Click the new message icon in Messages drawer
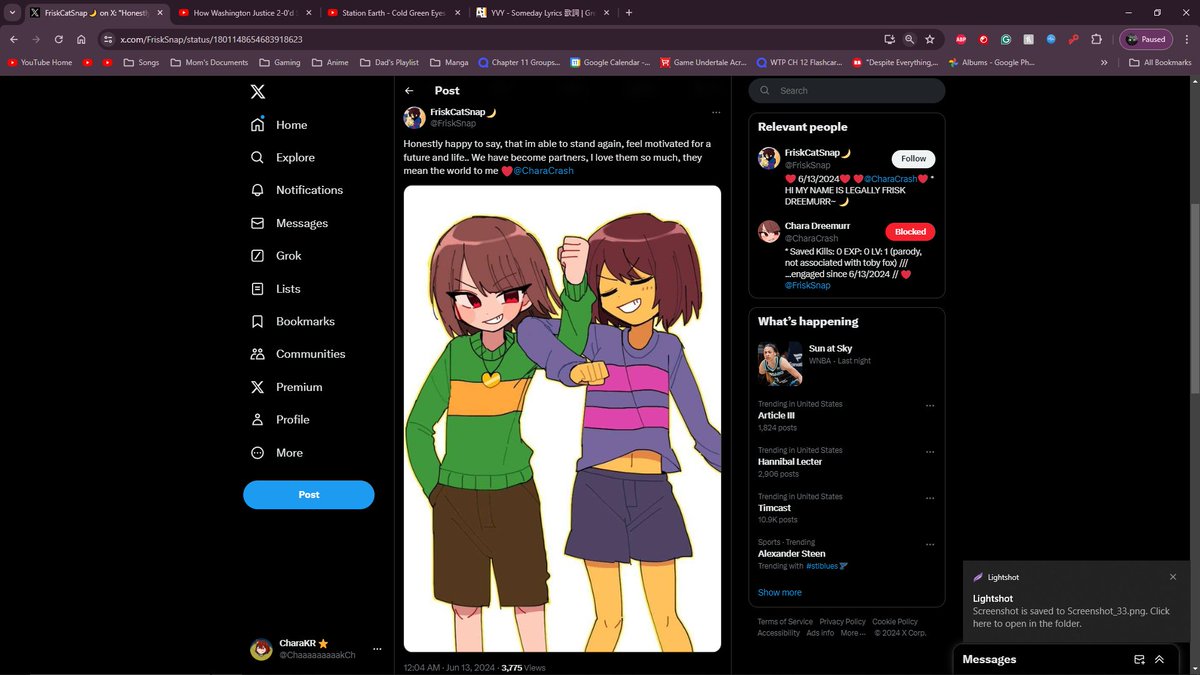1200x675 pixels. click(1138, 659)
